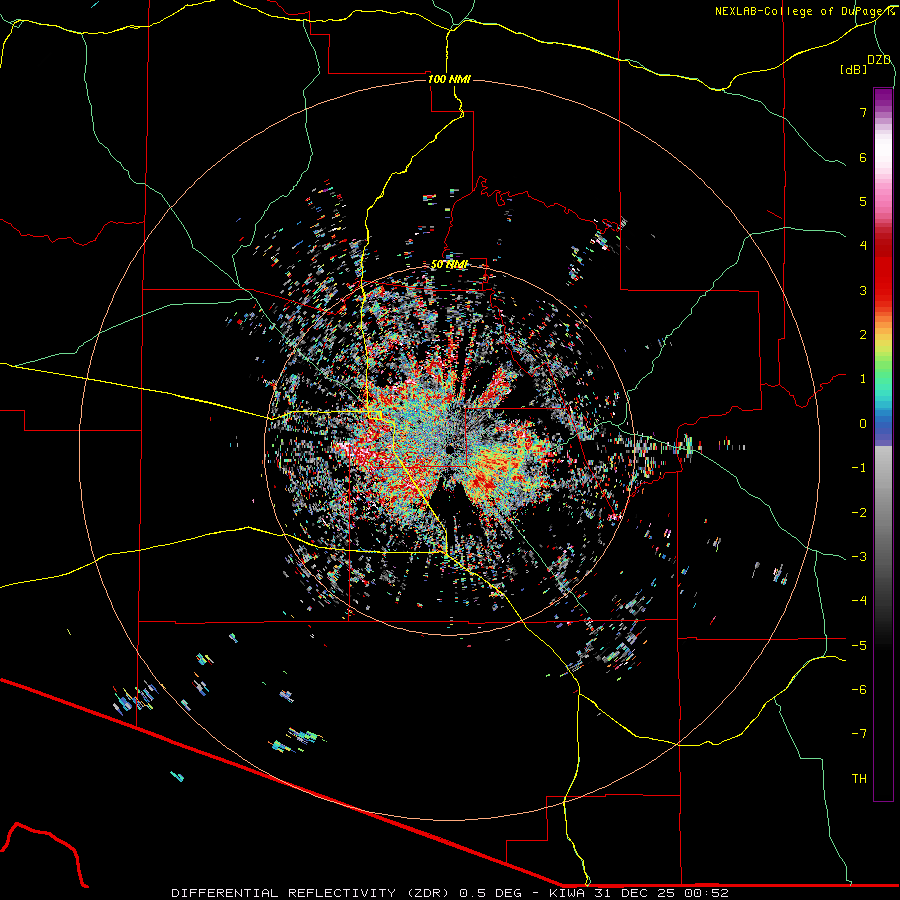Click the colorbar tick label 2
Screen dimensions: 900x900
863,335
